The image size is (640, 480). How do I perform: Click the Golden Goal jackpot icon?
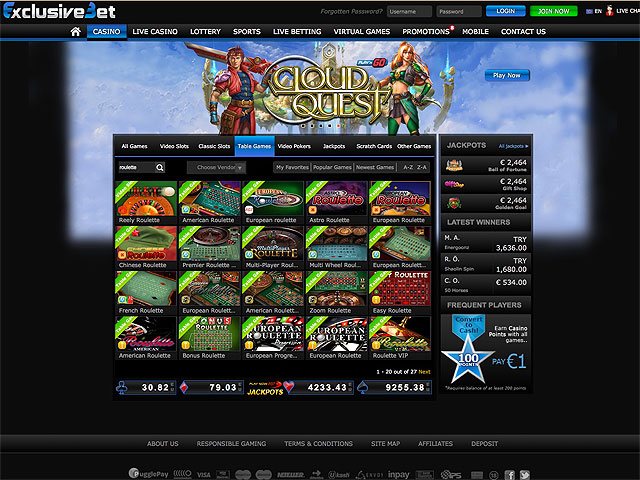click(x=454, y=203)
